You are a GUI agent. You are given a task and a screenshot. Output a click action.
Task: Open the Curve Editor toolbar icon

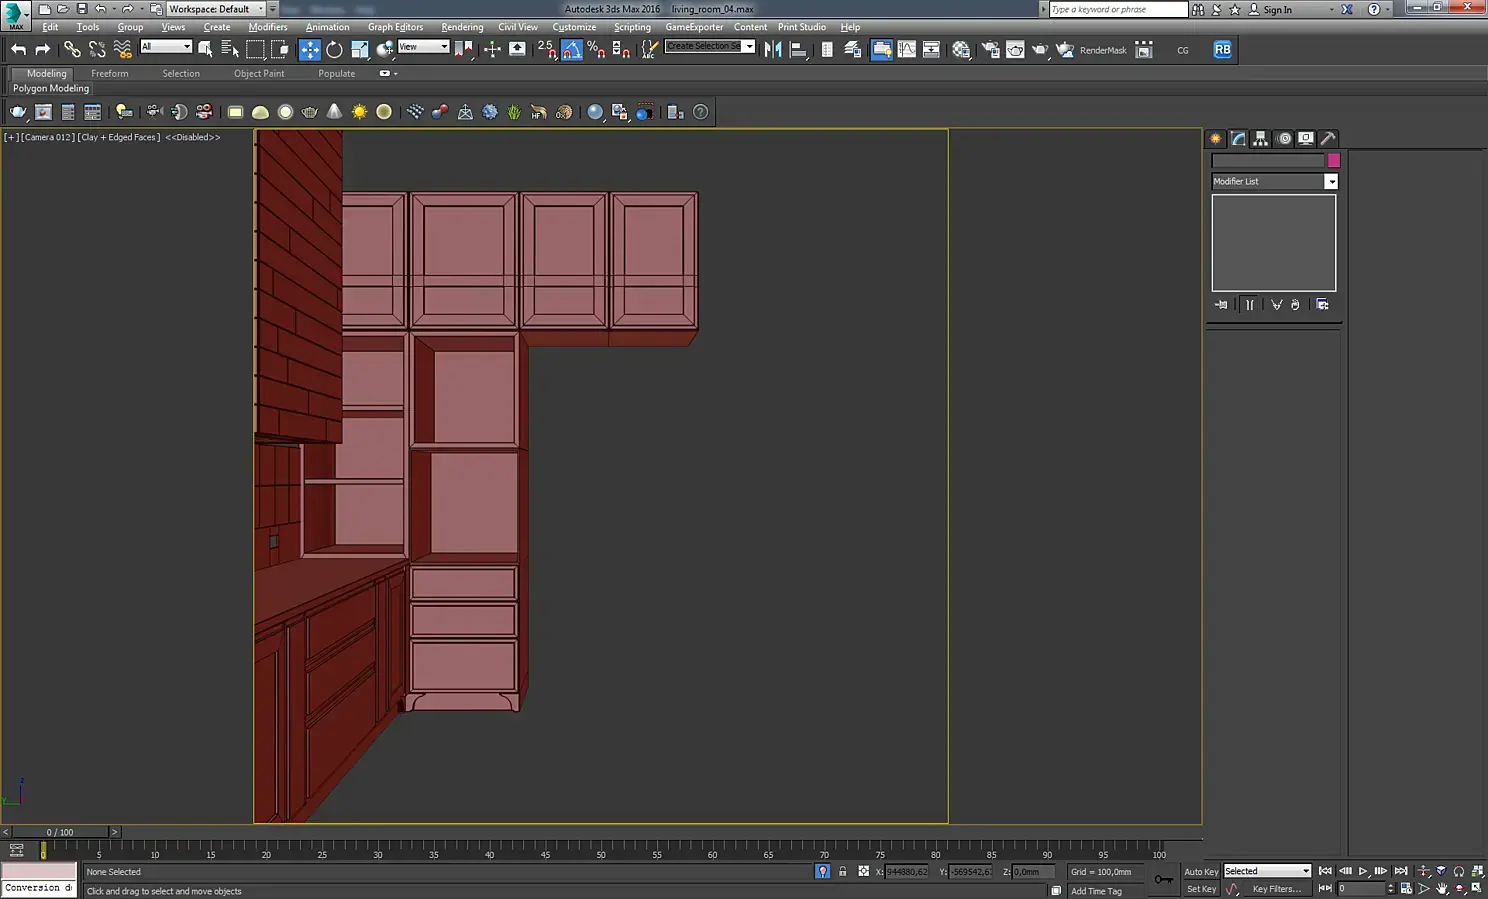pos(906,50)
